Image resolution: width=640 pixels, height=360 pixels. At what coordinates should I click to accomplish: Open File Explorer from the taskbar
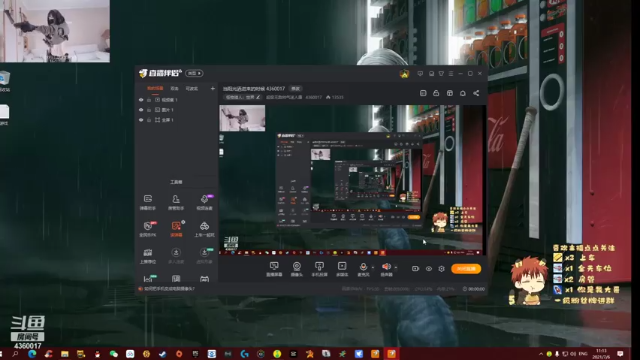click(65, 354)
